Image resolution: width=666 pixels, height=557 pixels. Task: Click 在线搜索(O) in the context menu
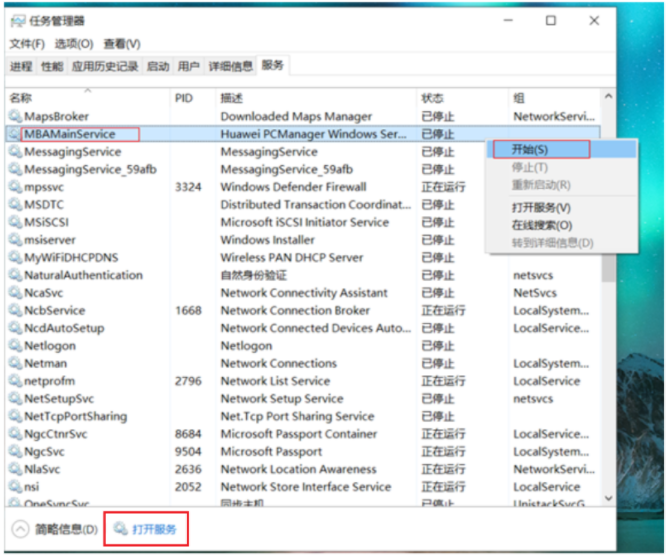[x=541, y=225]
